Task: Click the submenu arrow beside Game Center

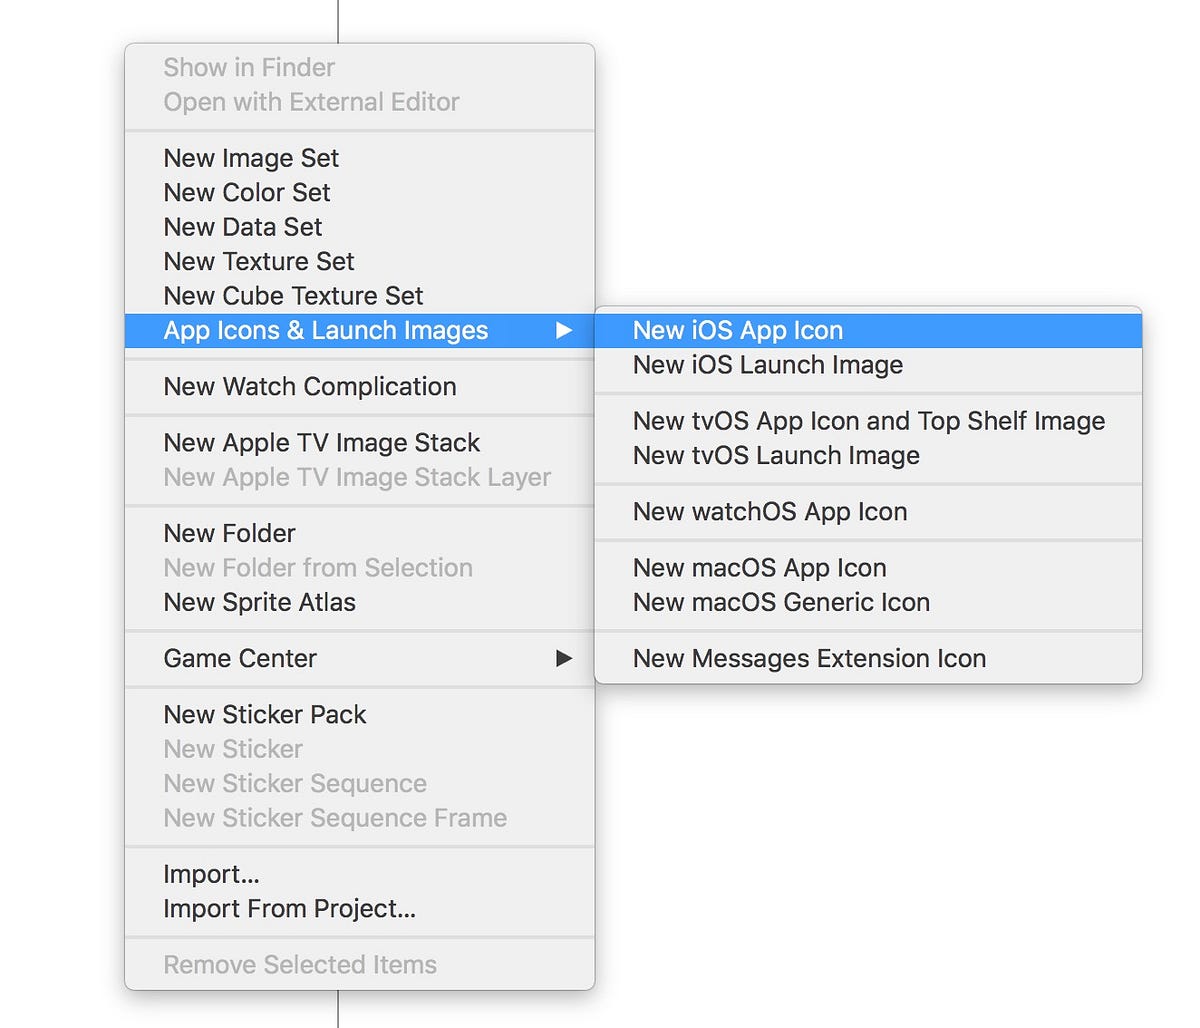Action: tap(565, 658)
